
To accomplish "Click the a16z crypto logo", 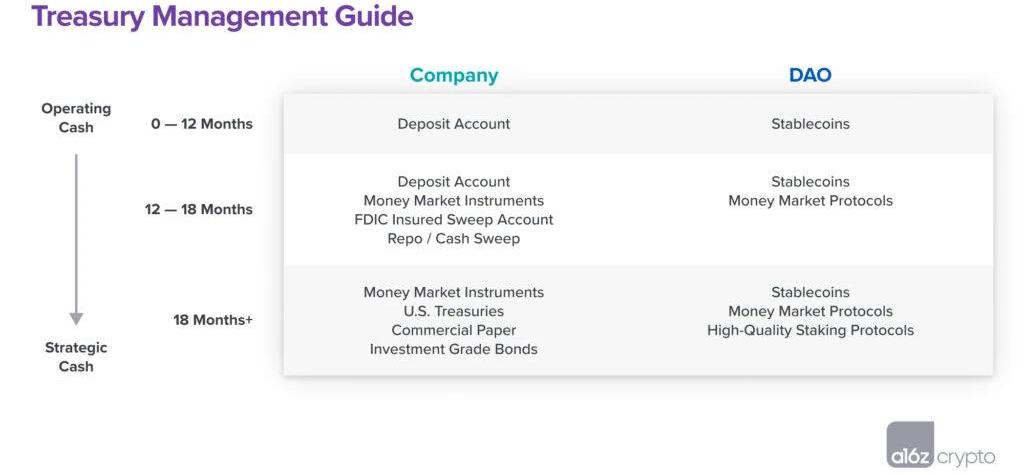I will 940,445.
